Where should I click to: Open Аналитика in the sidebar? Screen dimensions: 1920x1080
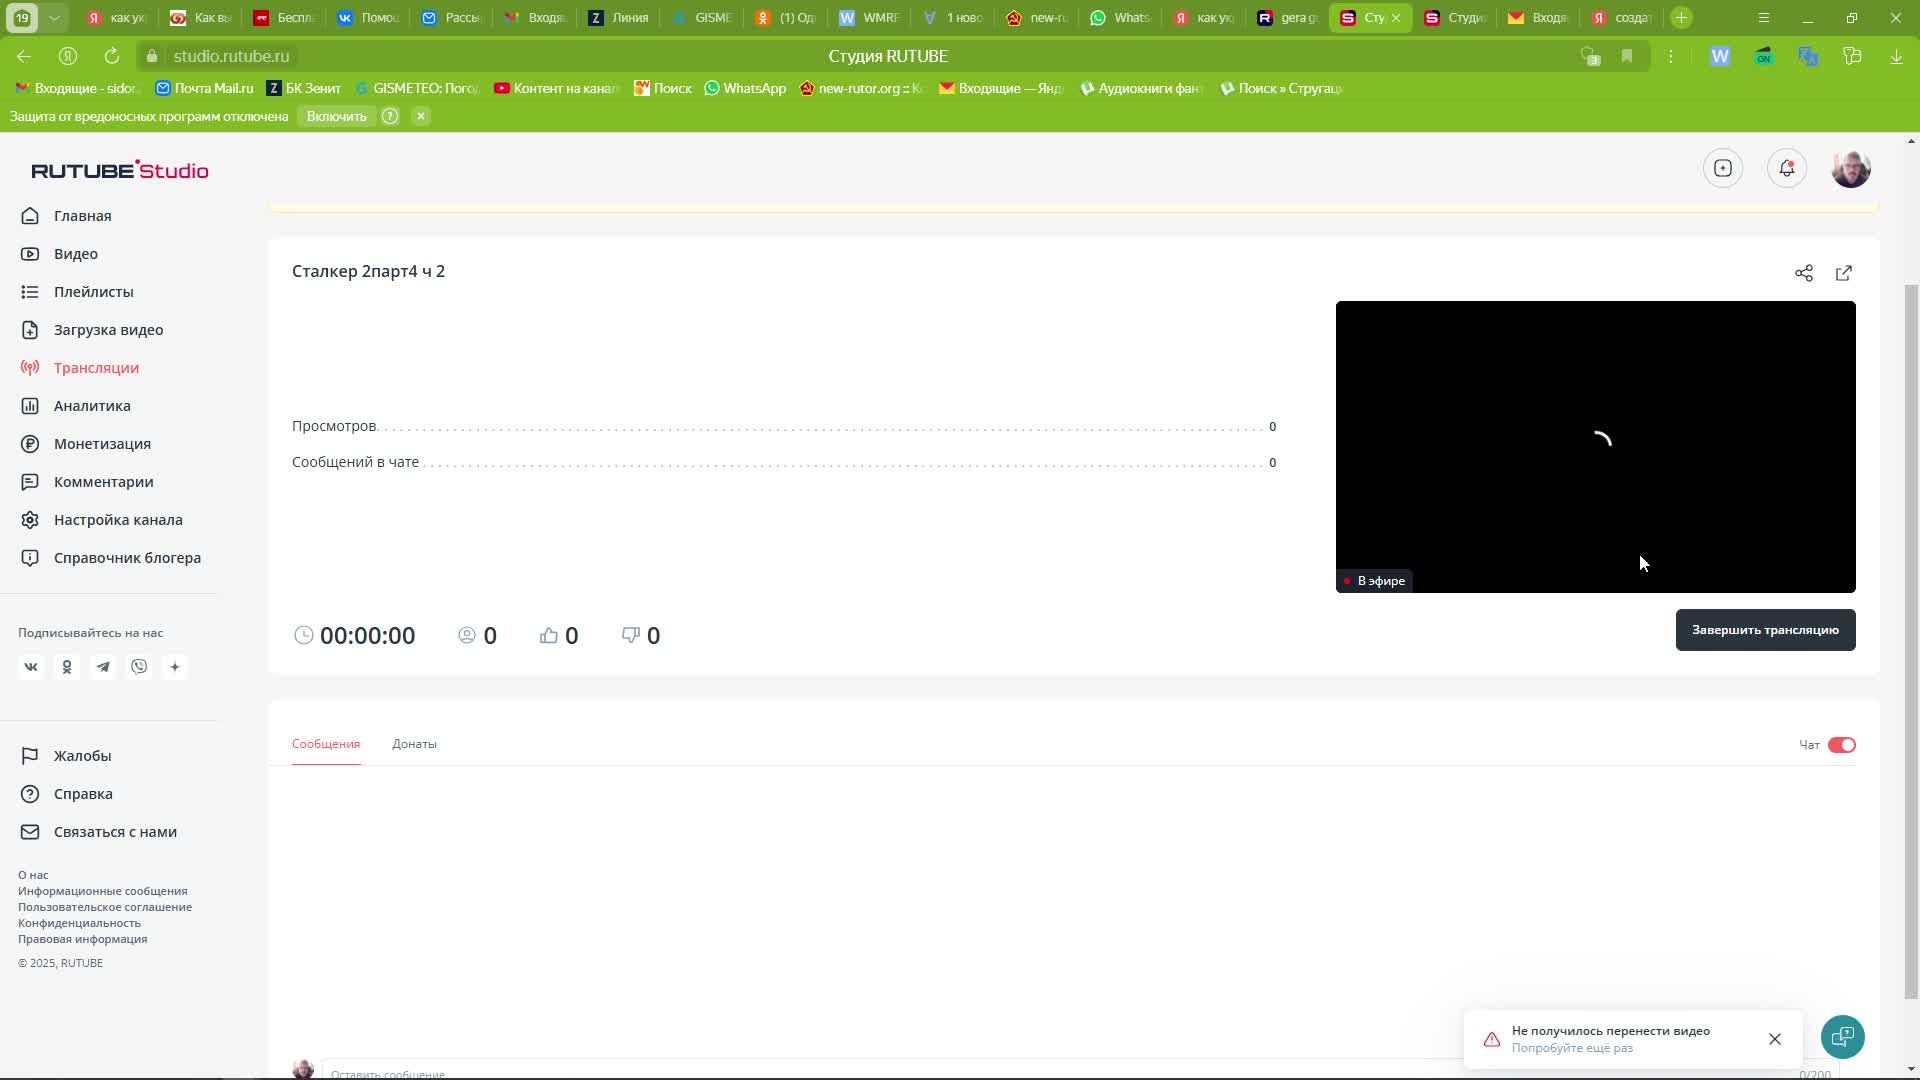(x=92, y=406)
